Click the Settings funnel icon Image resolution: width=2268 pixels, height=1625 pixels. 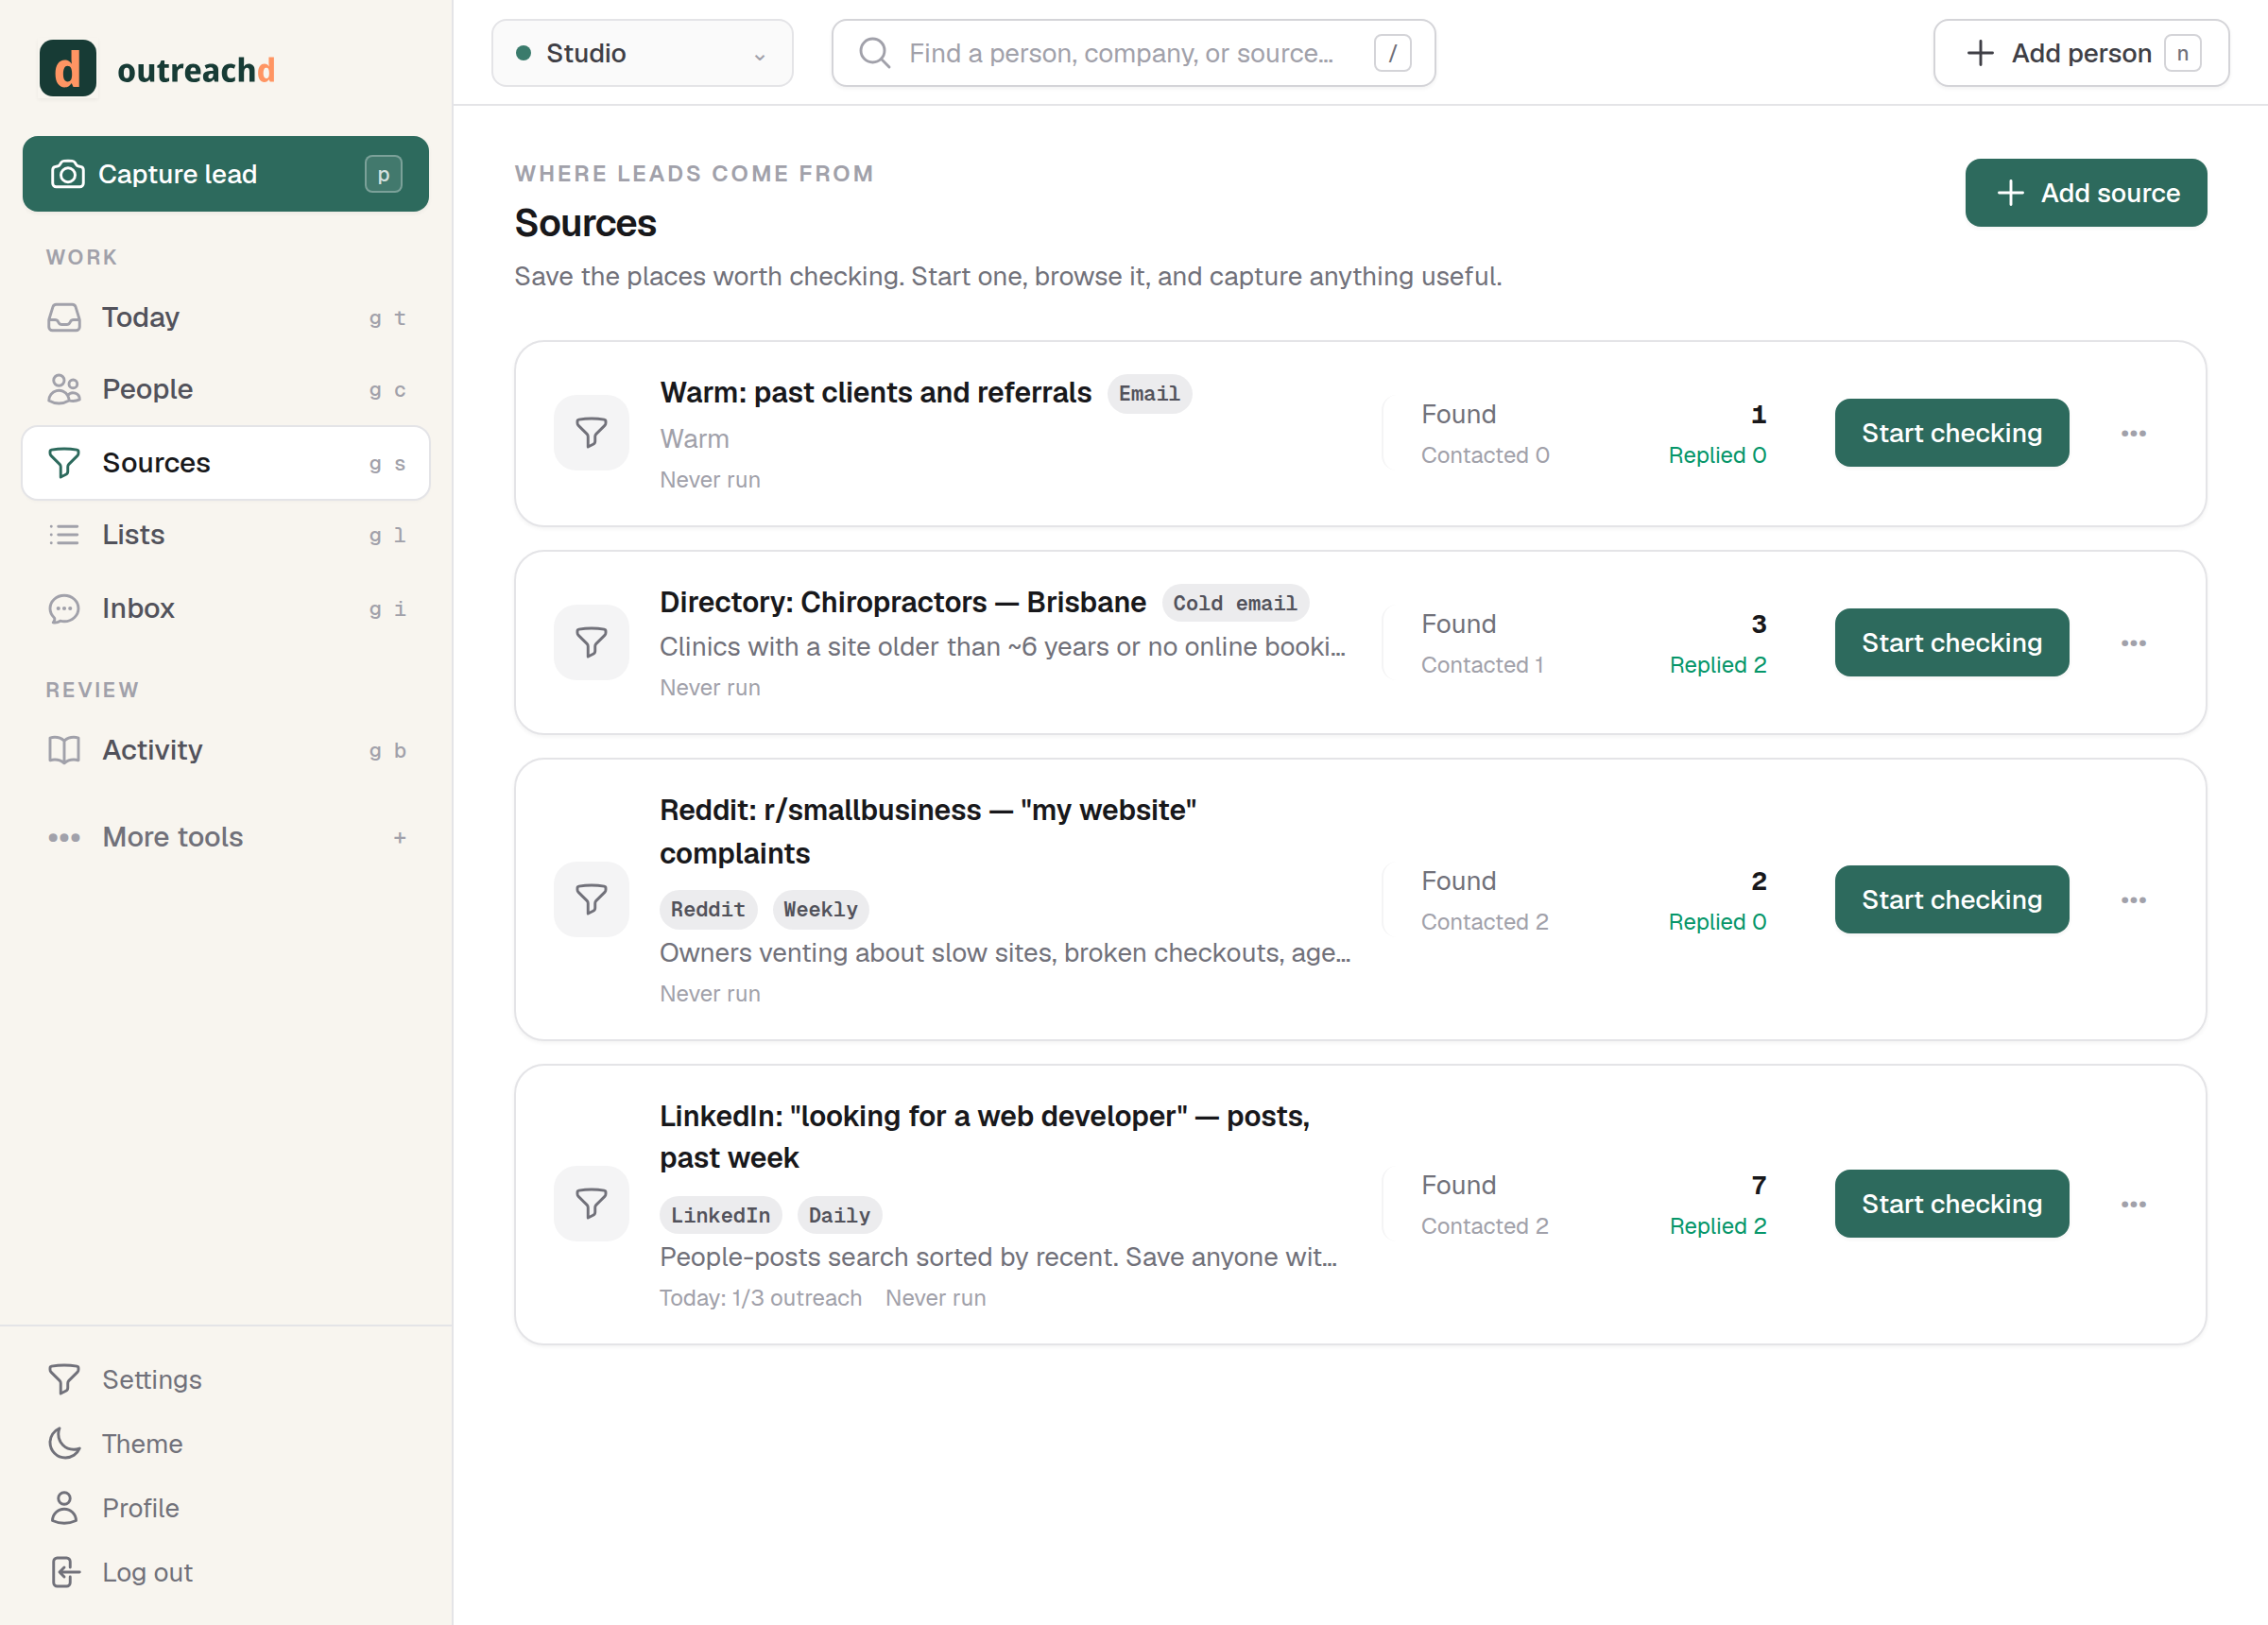(64, 1379)
